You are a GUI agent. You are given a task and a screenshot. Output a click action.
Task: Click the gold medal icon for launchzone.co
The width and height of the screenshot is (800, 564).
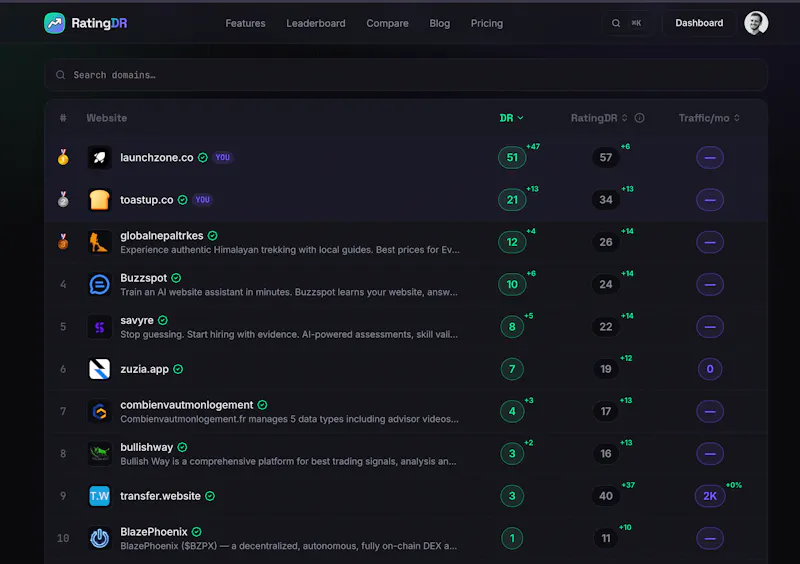tap(63, 157)
